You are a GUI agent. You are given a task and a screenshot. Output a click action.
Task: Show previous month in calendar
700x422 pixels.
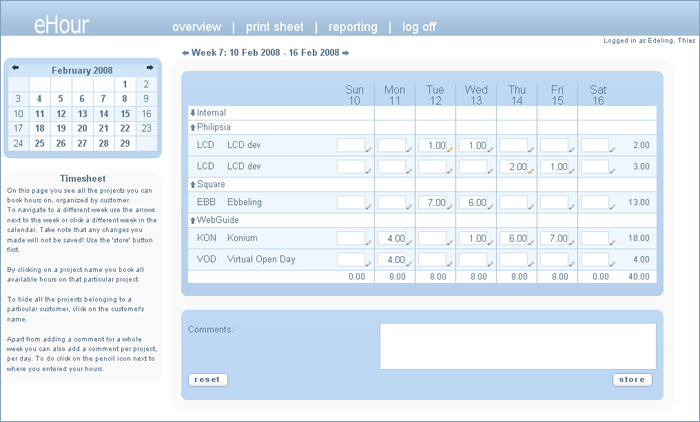click(15, 67)
